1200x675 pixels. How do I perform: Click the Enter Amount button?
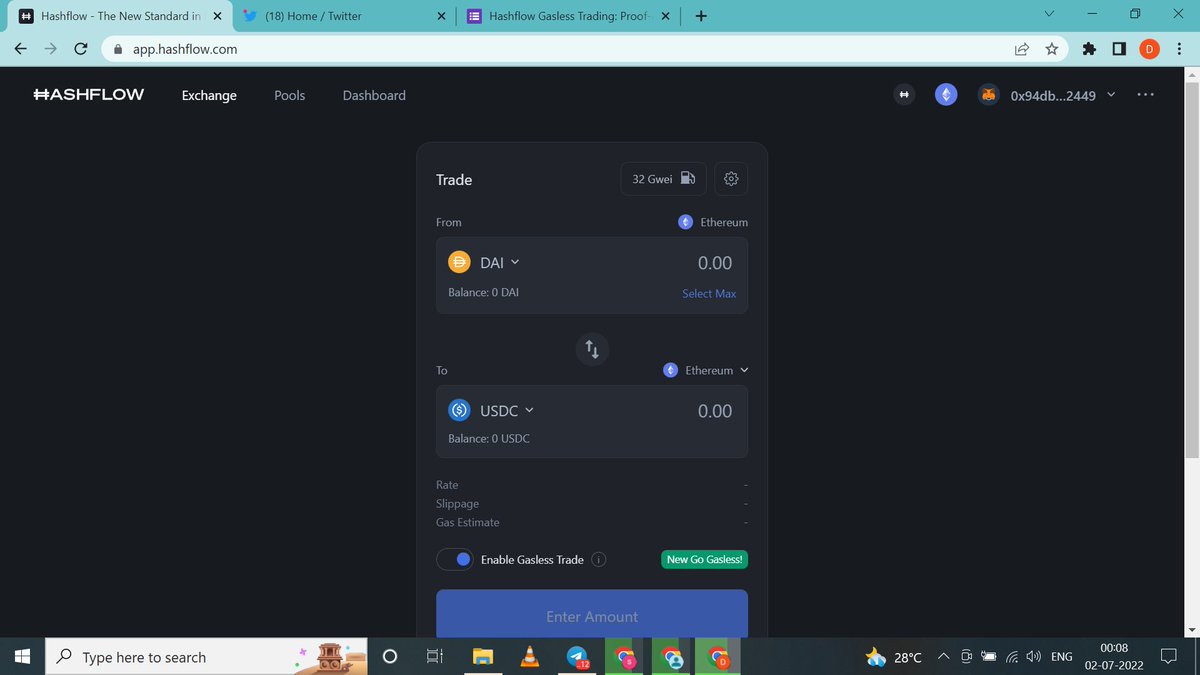click(x=592, y=615)
